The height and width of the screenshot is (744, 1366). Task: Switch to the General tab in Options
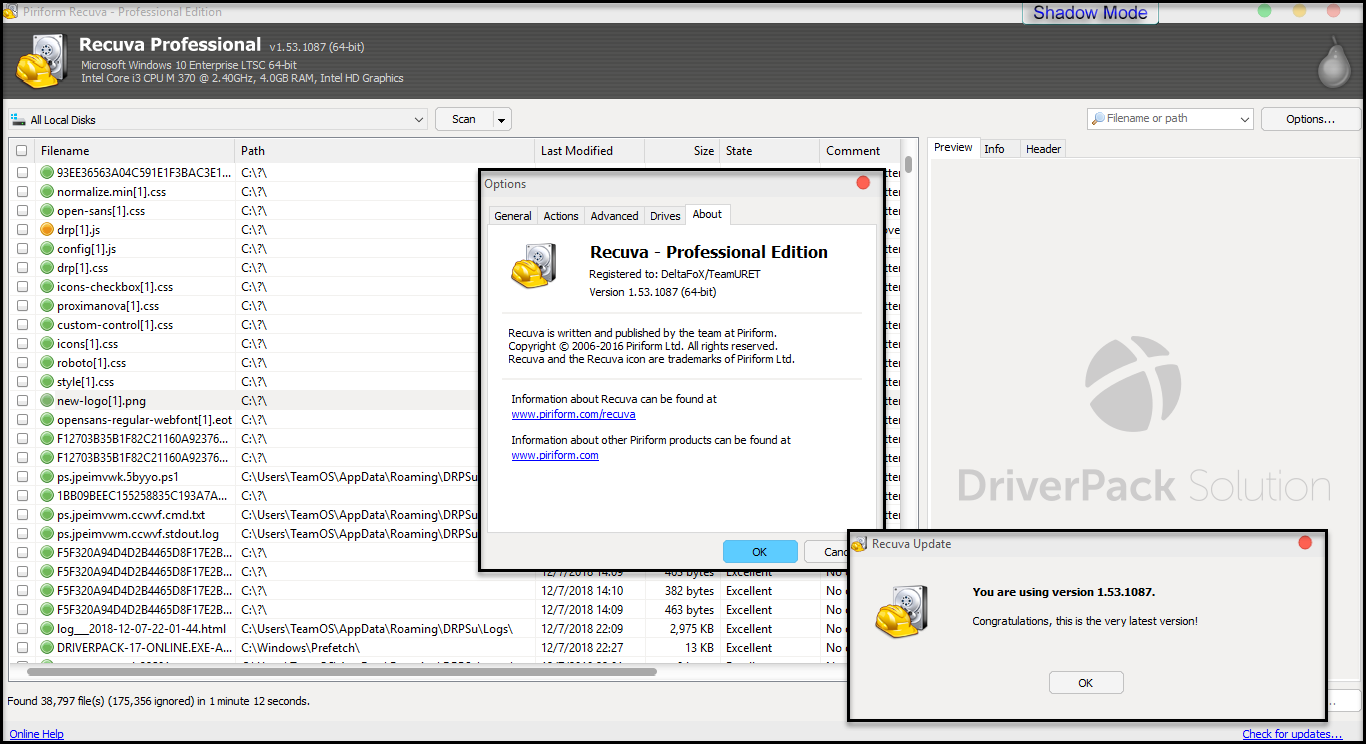tap(513, 216)
